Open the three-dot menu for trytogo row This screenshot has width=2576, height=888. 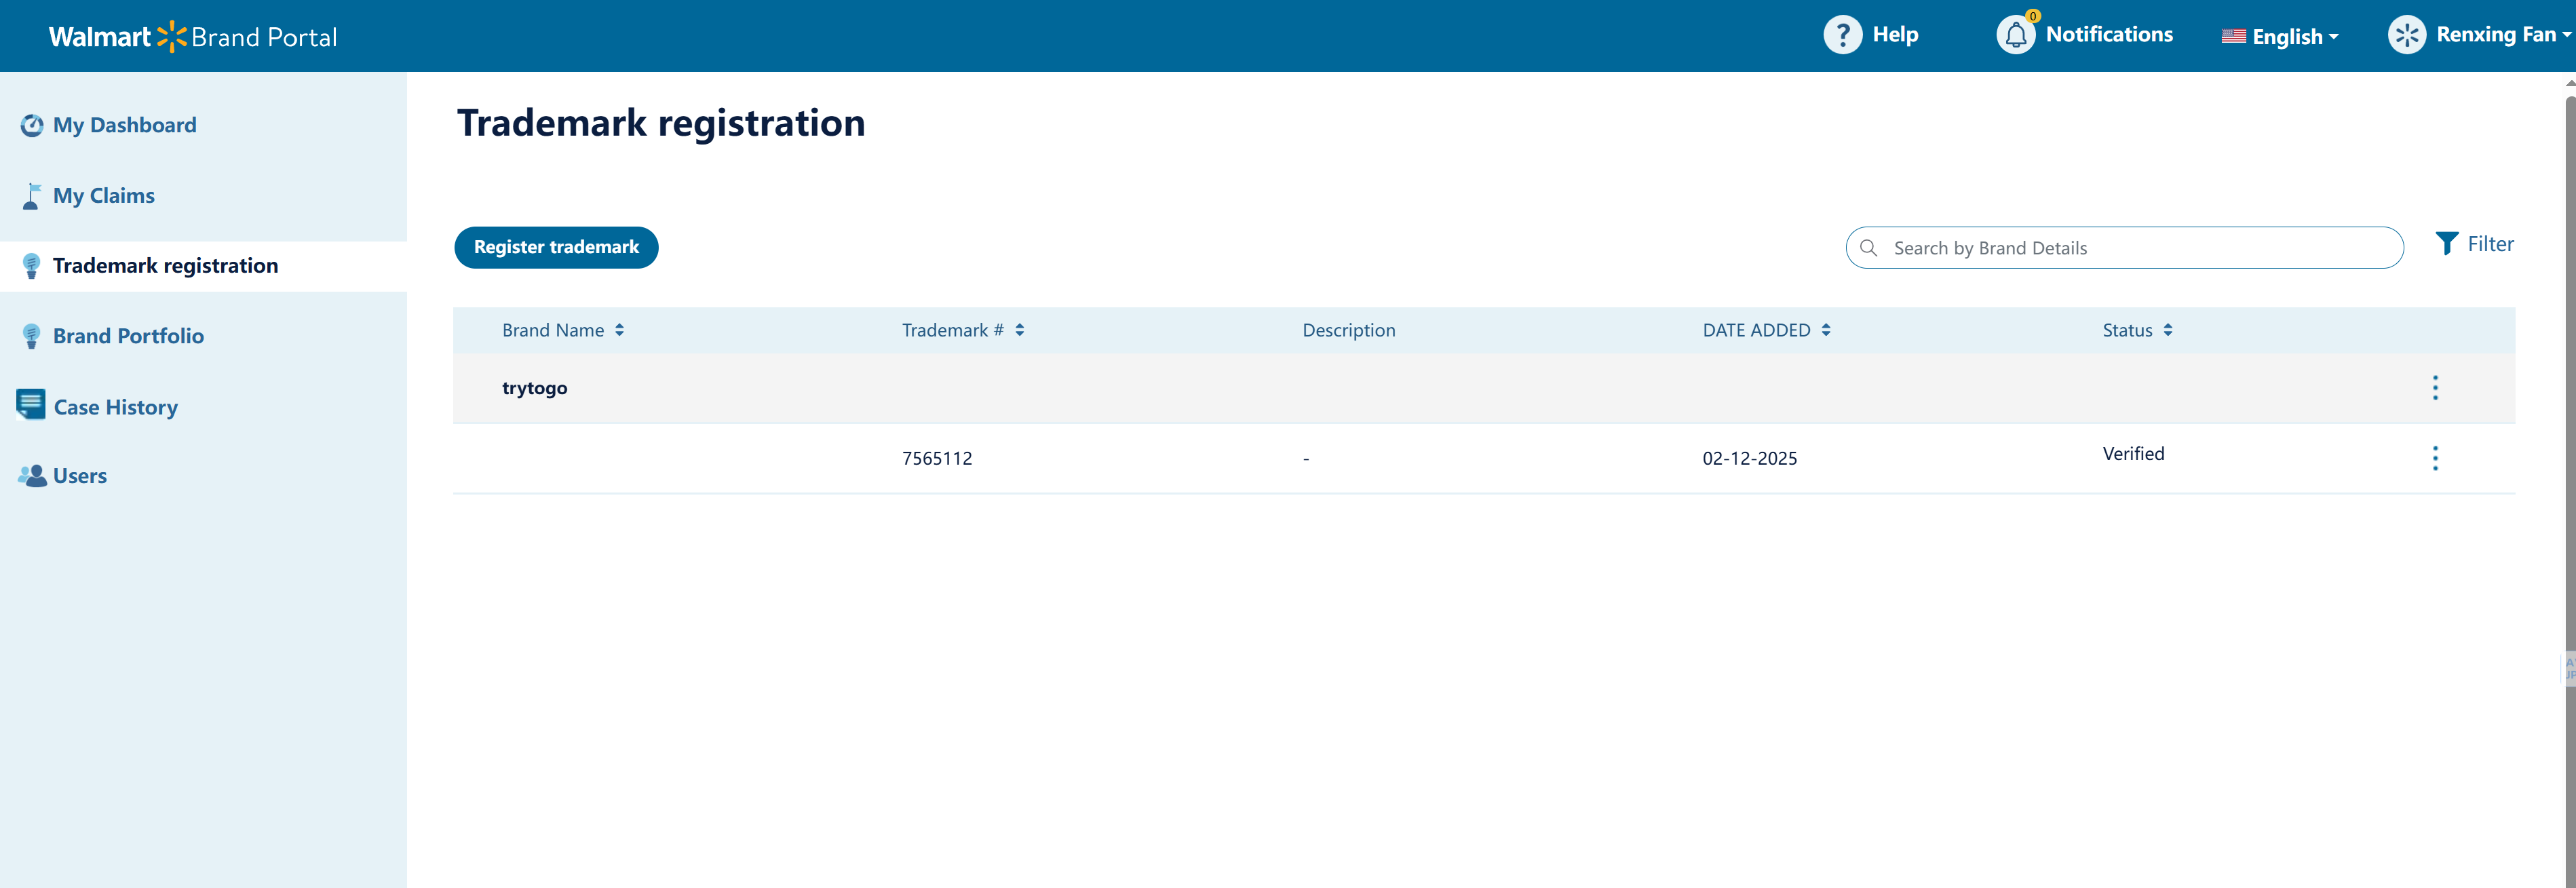(x=2435, y=388)
